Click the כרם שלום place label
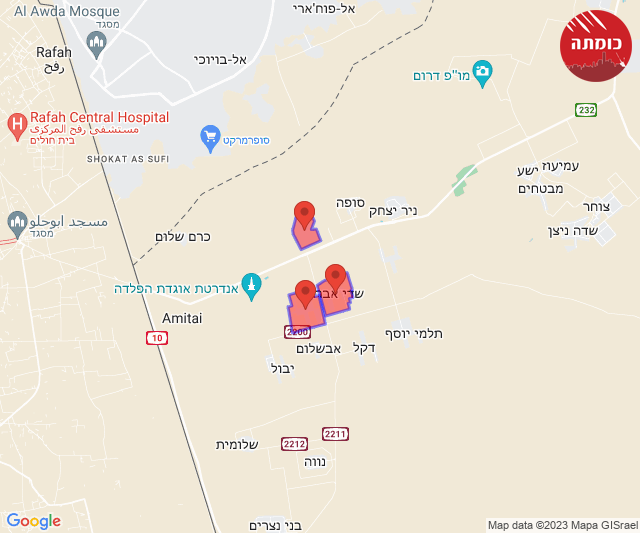The width and height of the screenshot is (640, 533). 182,237
